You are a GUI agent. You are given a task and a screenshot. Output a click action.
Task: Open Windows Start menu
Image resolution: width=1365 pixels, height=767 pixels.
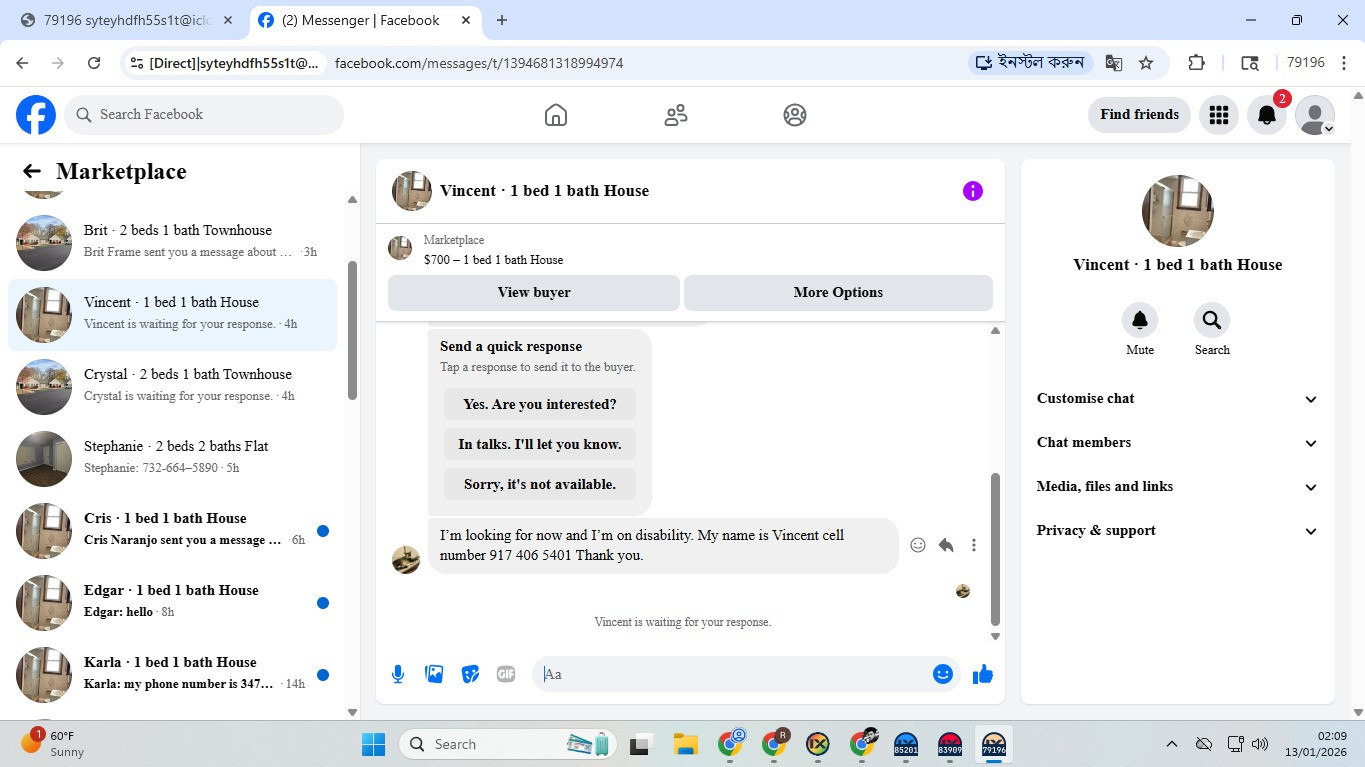click(x=373, y=744)
